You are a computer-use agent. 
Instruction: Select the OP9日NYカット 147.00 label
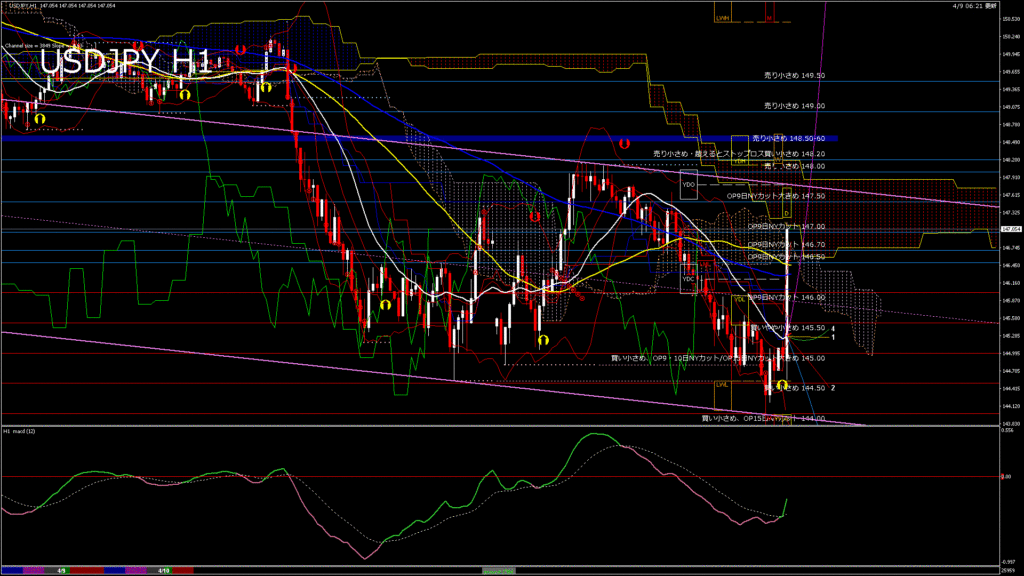point(786,227)
